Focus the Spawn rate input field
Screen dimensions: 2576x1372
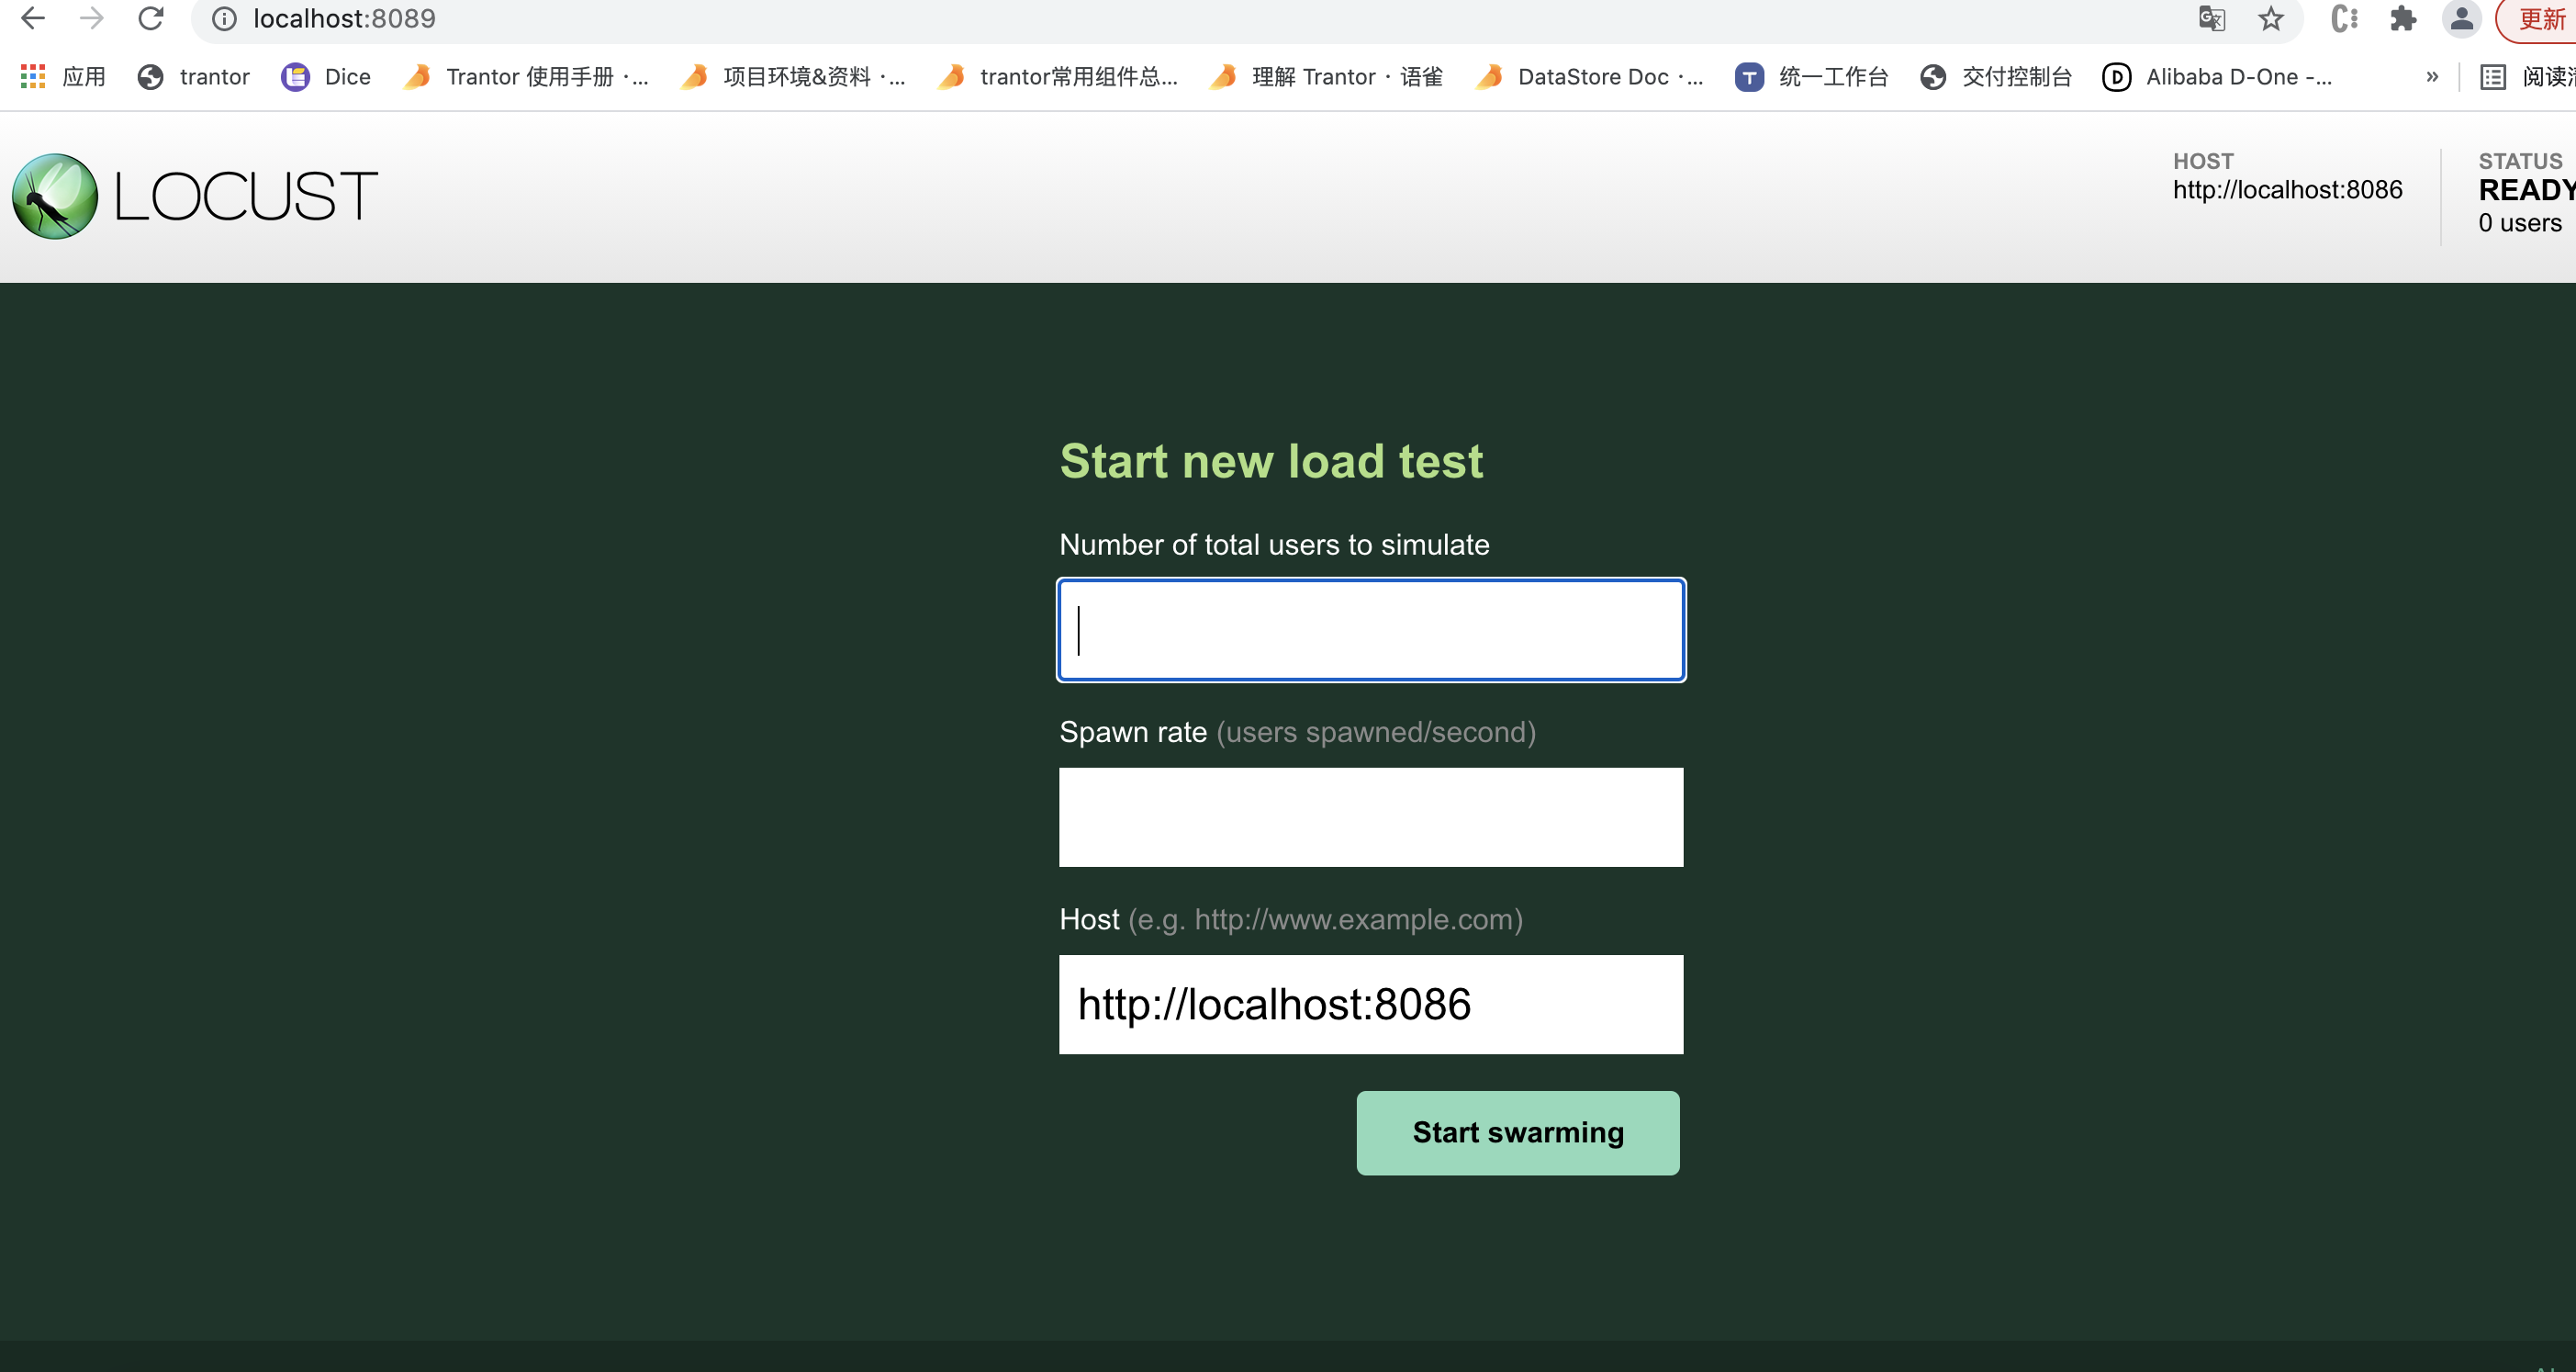pos(1371,817)
